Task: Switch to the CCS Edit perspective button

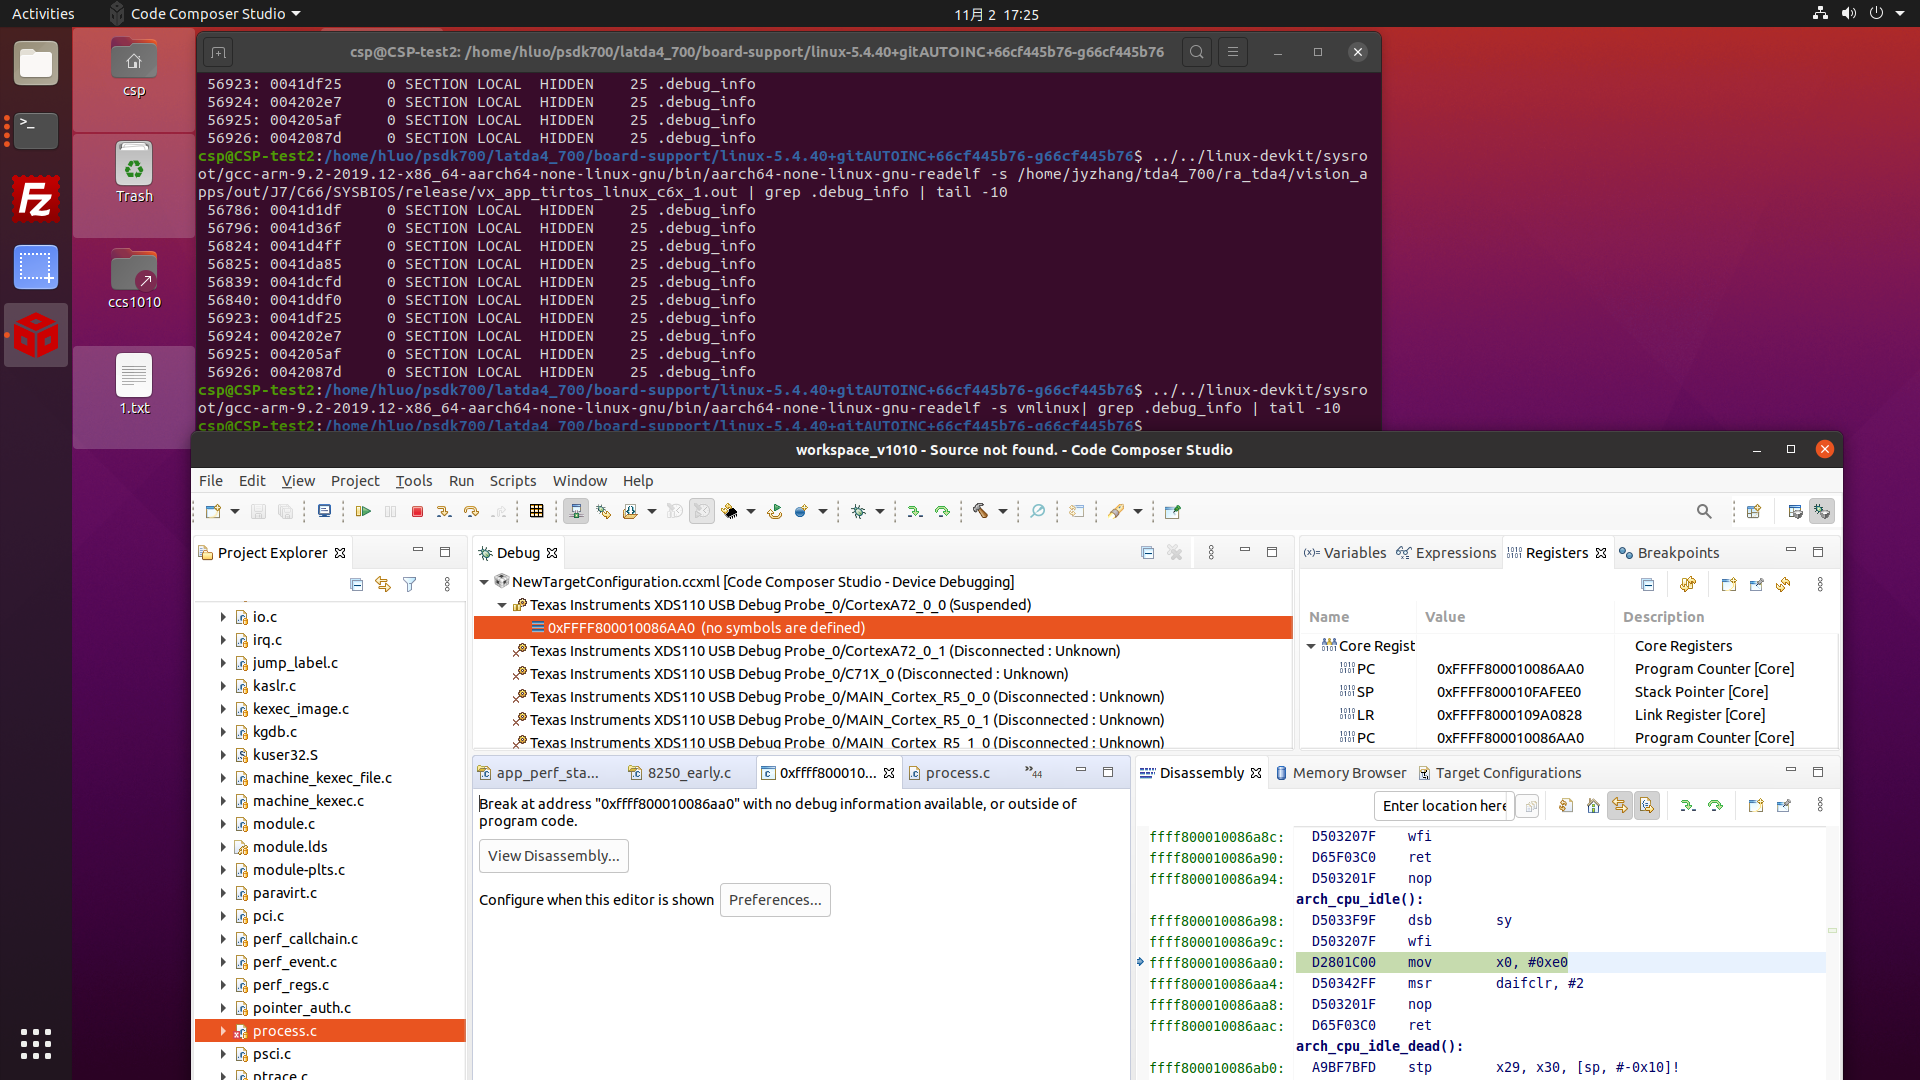Action: (1795, 511)
